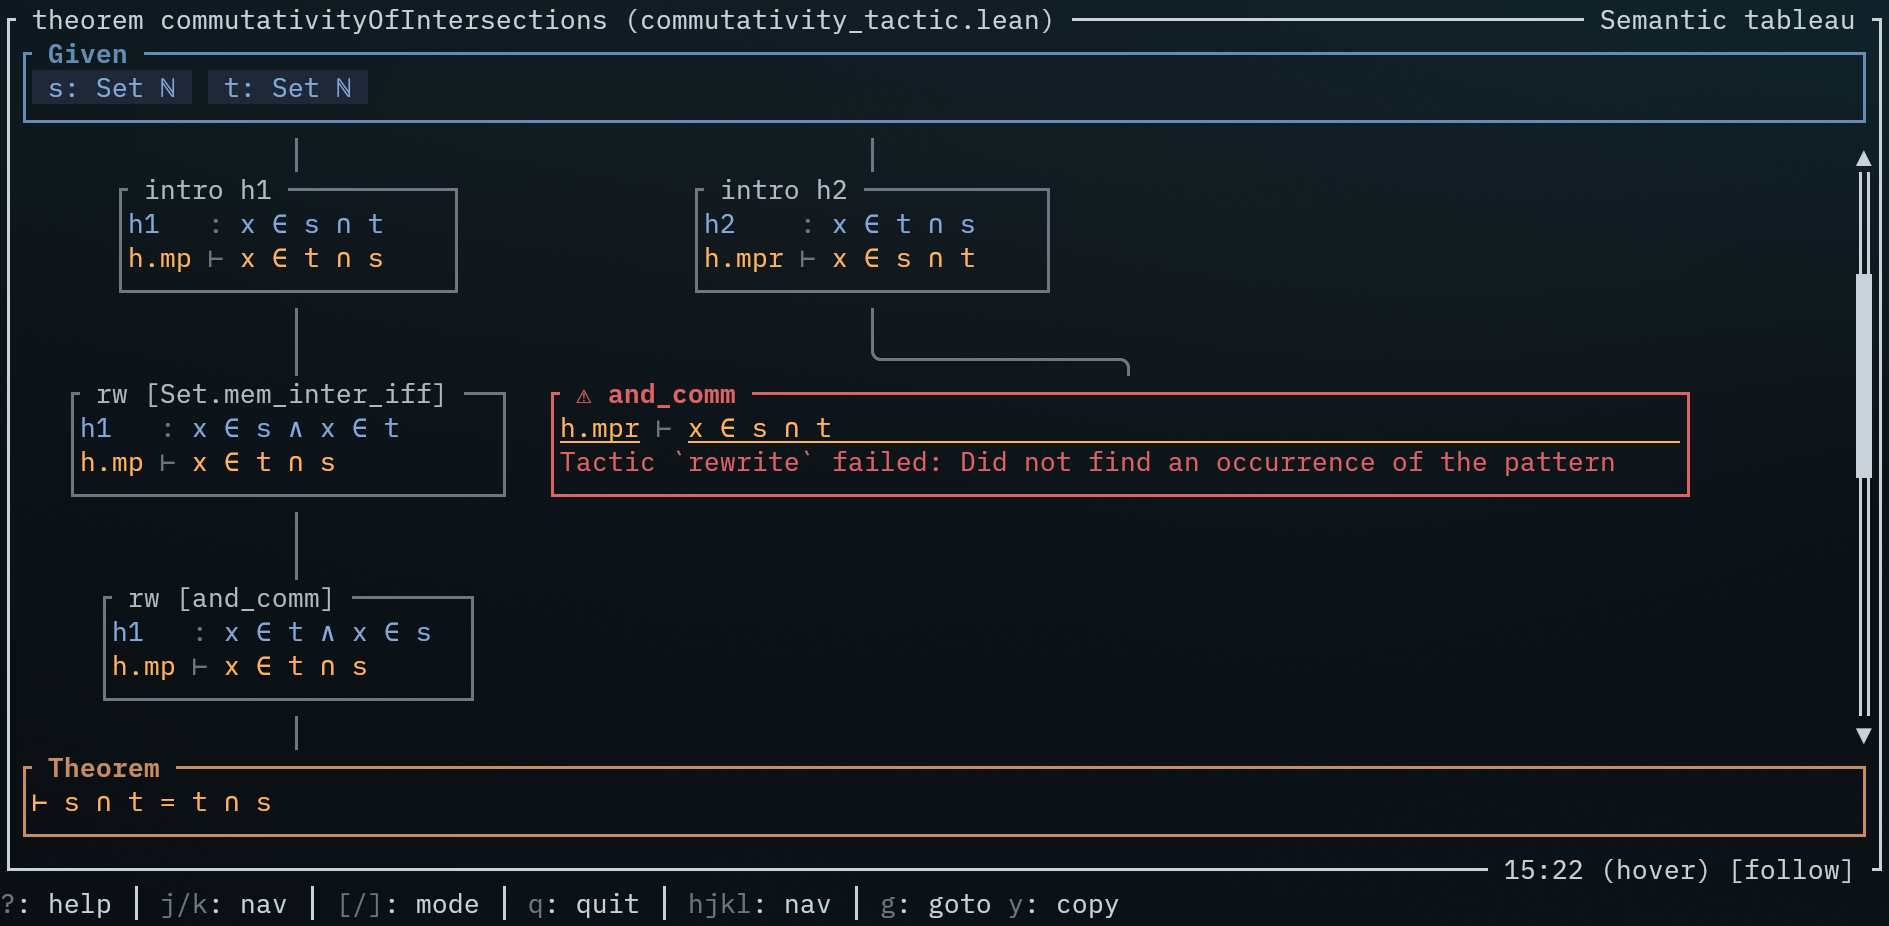Click the 's: Set ℕ' hypothesis chip

coord(112,88)
